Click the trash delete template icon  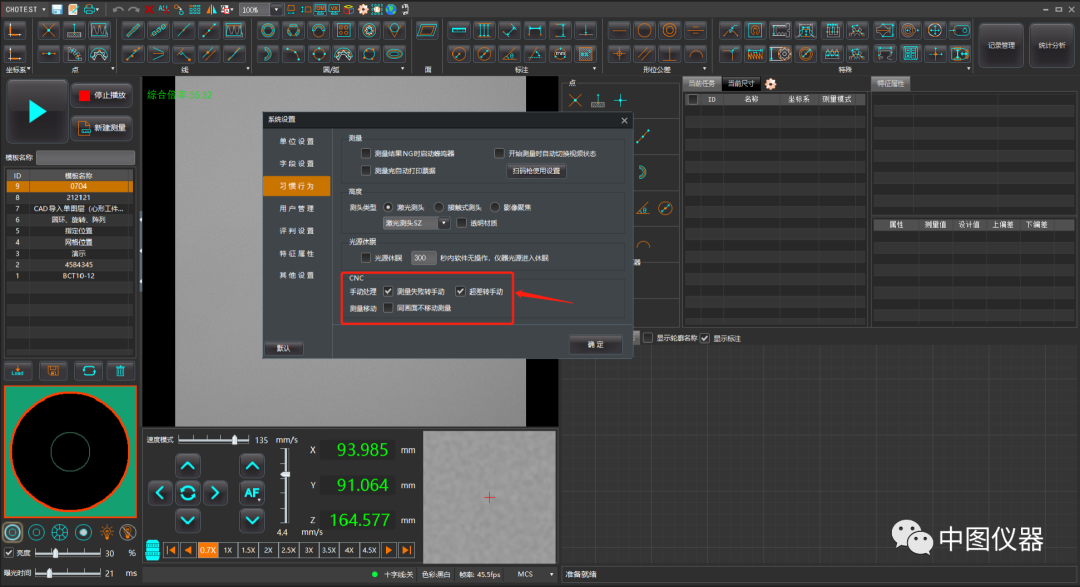120,371
